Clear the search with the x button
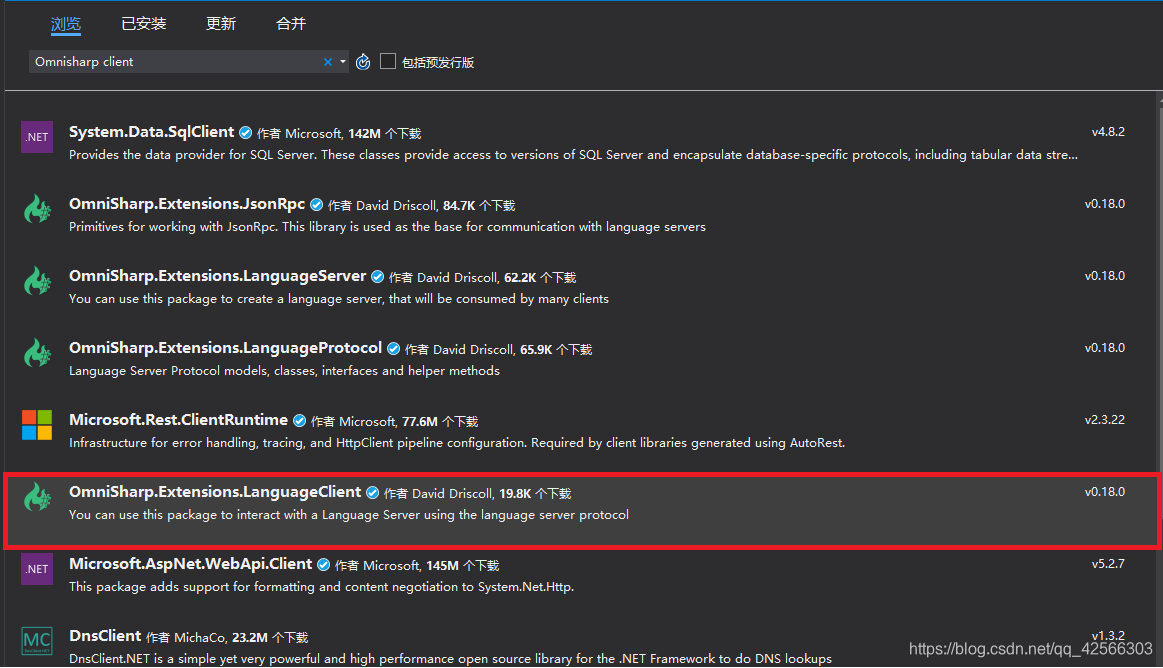Viewport: 1163px width, 668px height. 327,61
